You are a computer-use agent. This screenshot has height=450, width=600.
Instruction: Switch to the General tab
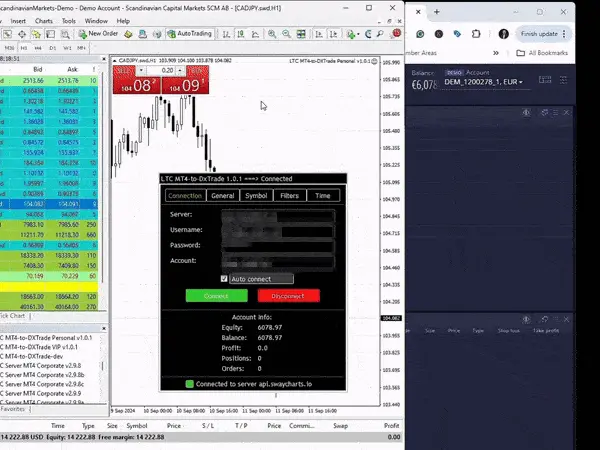point(223,196)
